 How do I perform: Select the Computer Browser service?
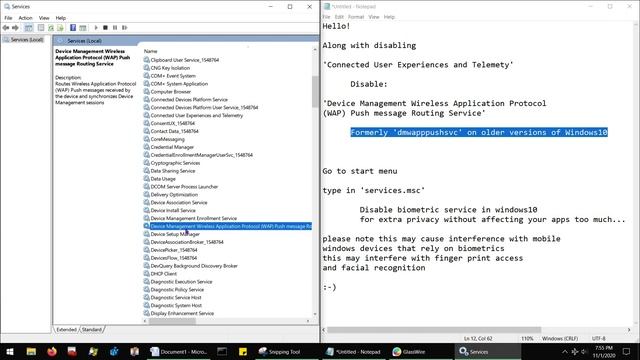pyautogui.click(x=171, y=92)
